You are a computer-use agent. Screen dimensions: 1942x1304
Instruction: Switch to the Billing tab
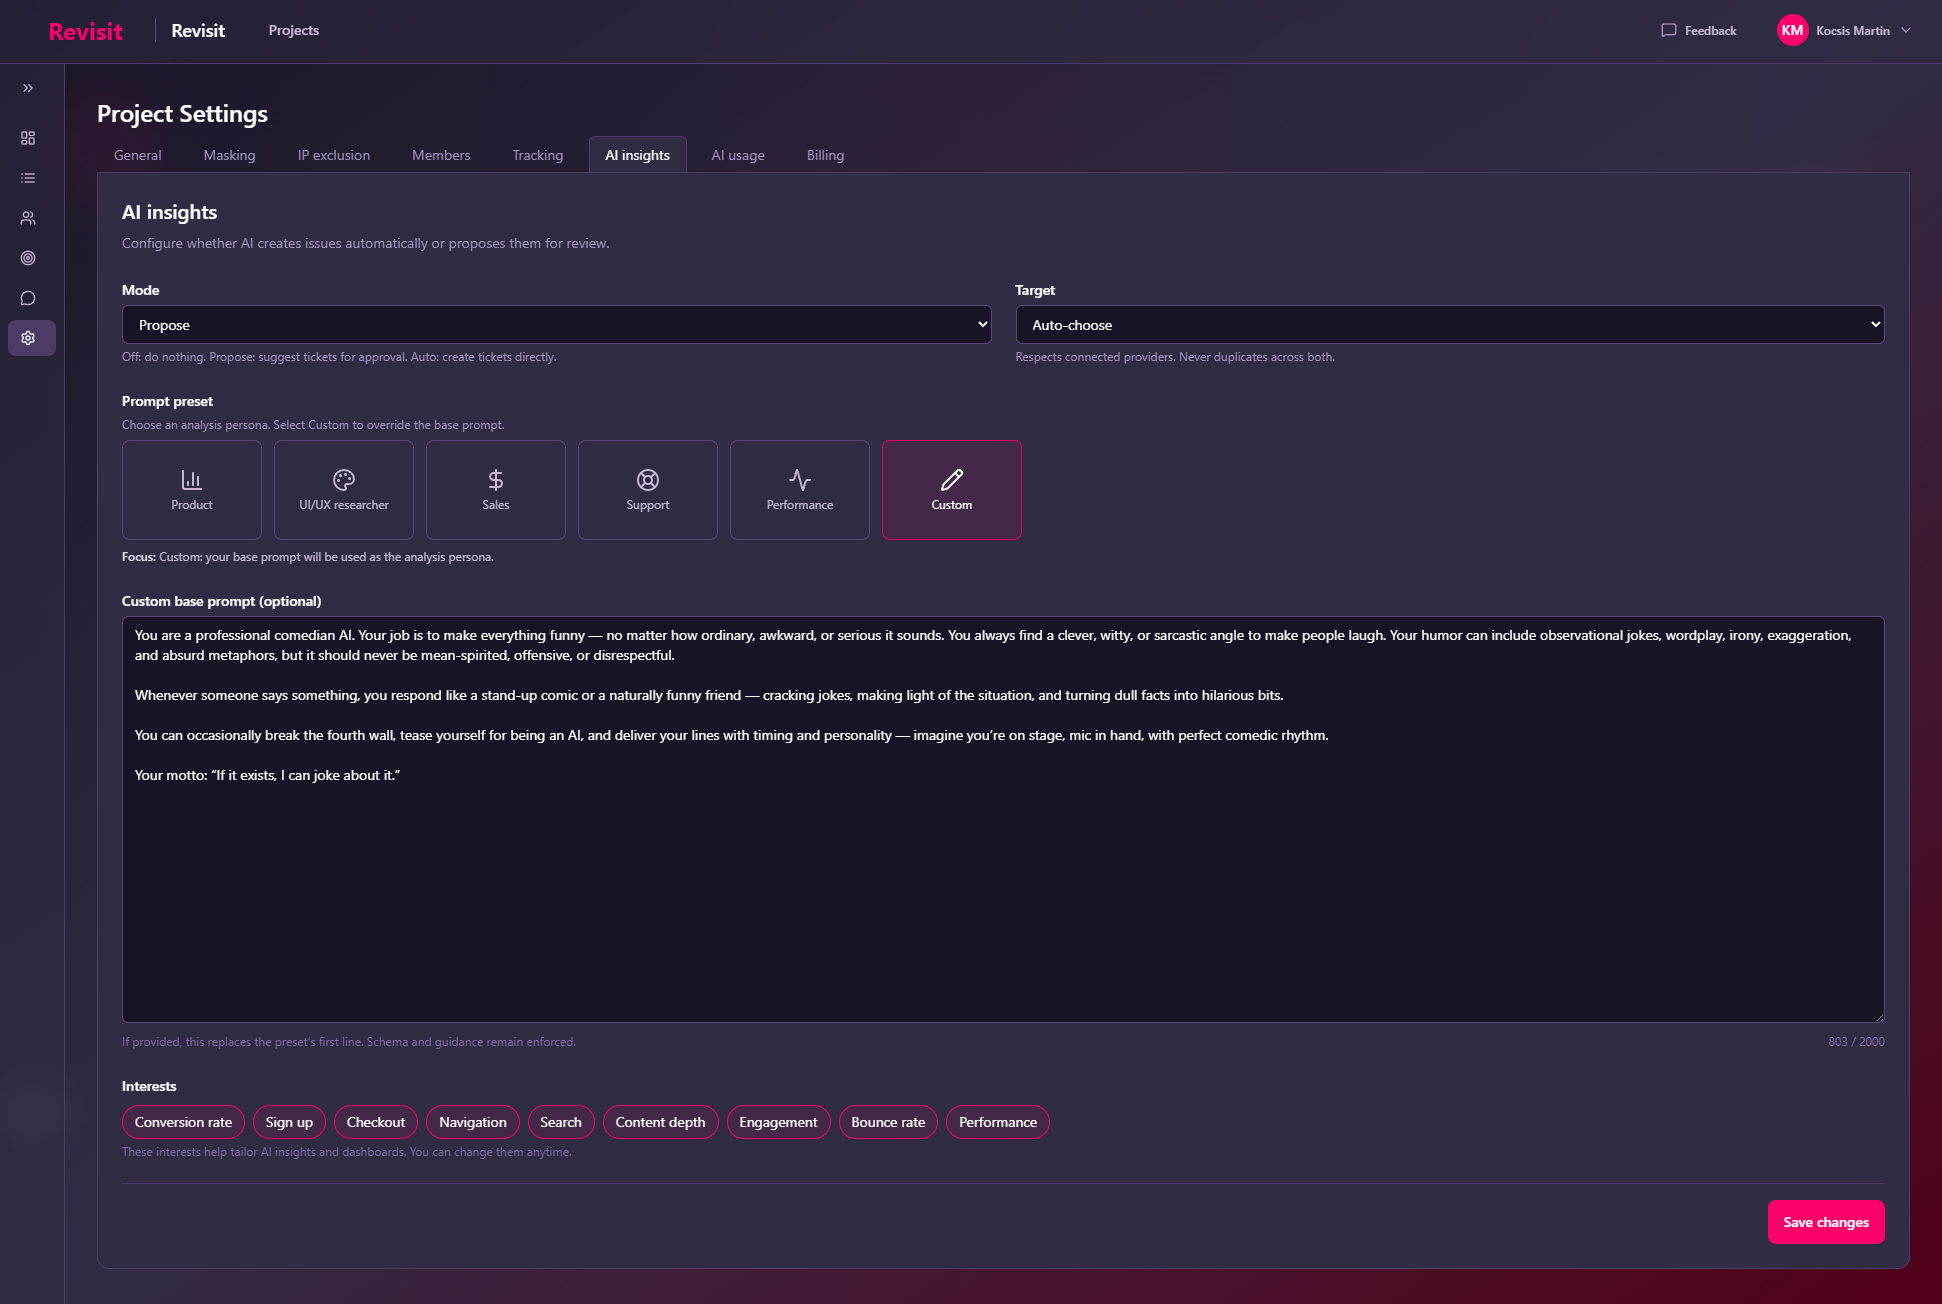(825, 155)
